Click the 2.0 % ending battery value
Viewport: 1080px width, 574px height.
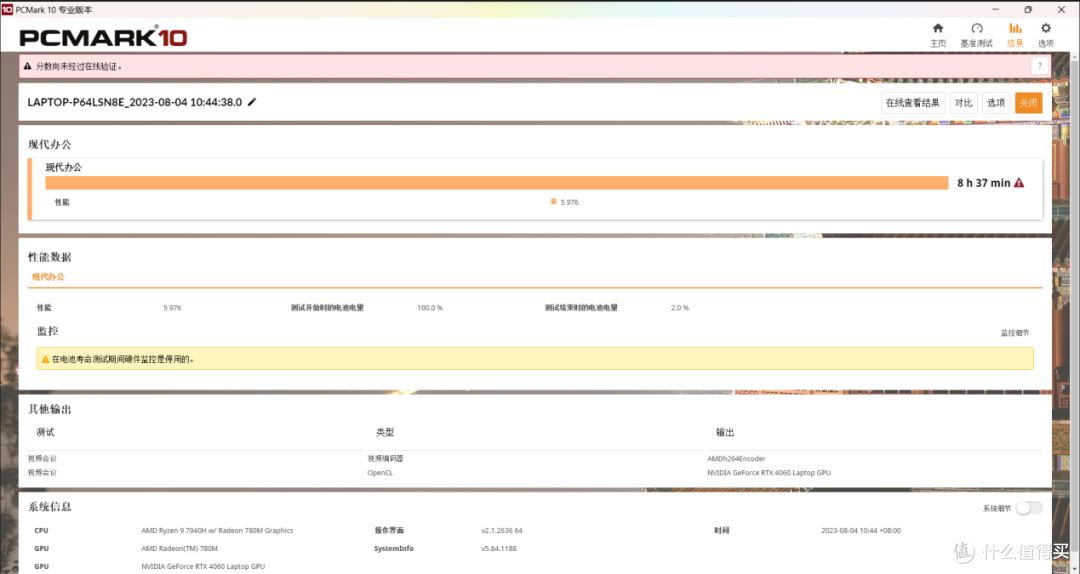(x=680, y=308)
